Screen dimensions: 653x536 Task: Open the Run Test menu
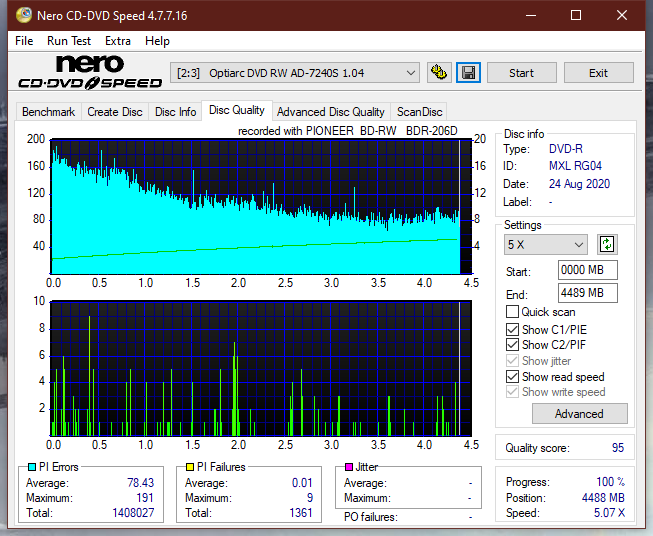pyautogui.click(x=69, y=41)
